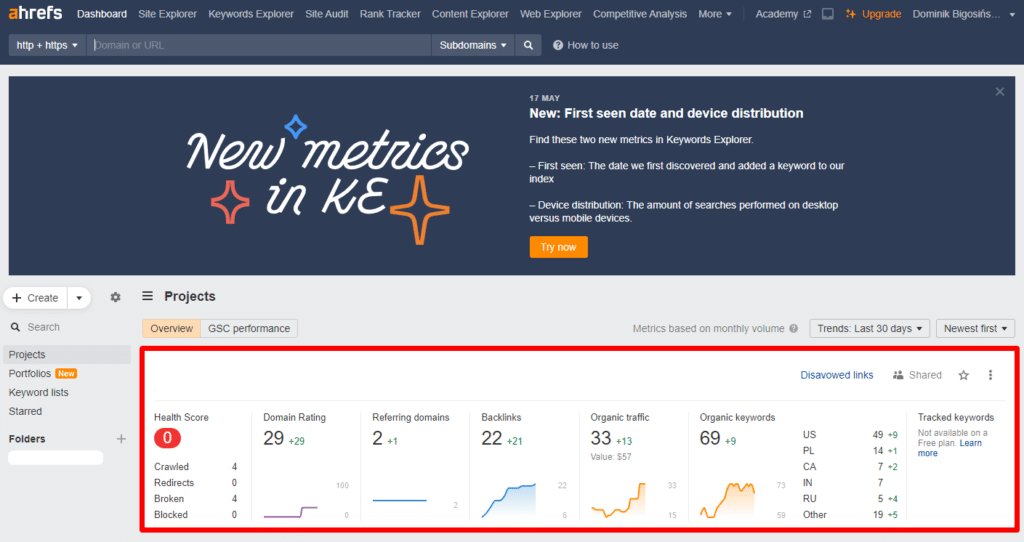Click the US country keywords row
The image size is (1024, 542).
[850, 435]
